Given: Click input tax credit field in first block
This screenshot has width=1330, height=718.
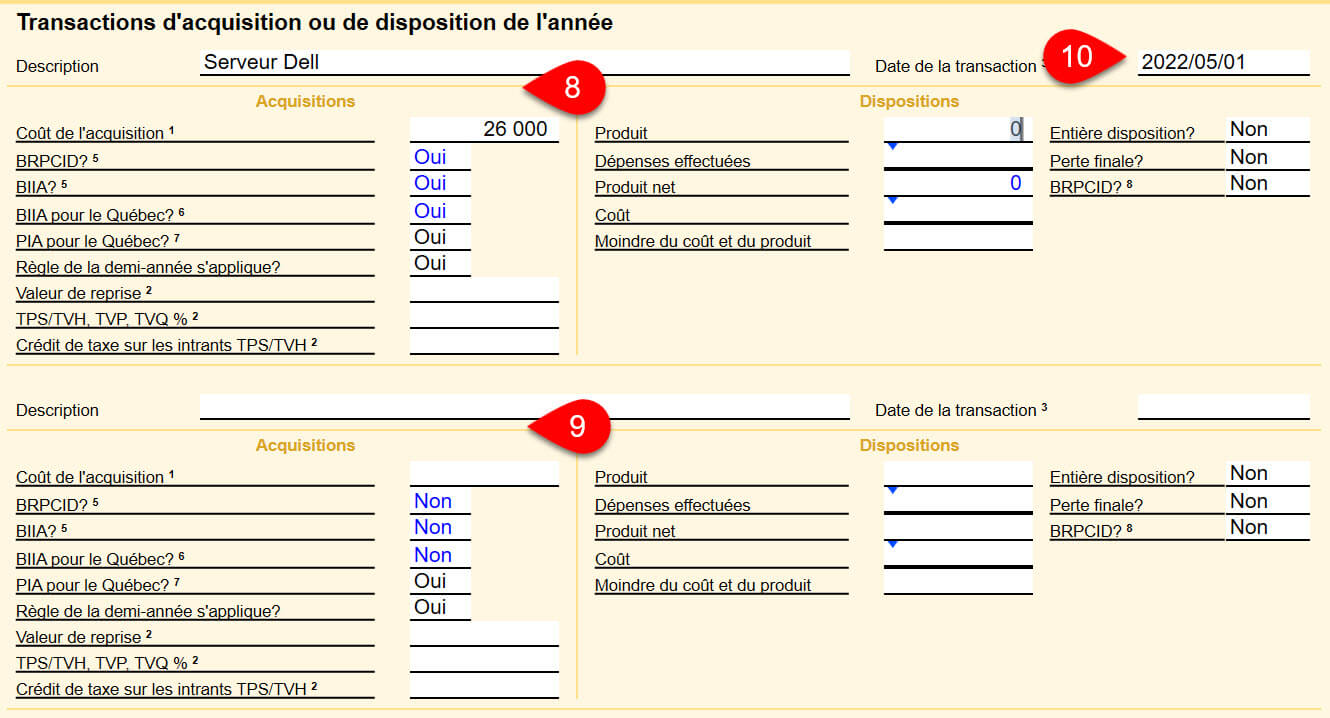Looking at the screenshot, I should [484, 342].
